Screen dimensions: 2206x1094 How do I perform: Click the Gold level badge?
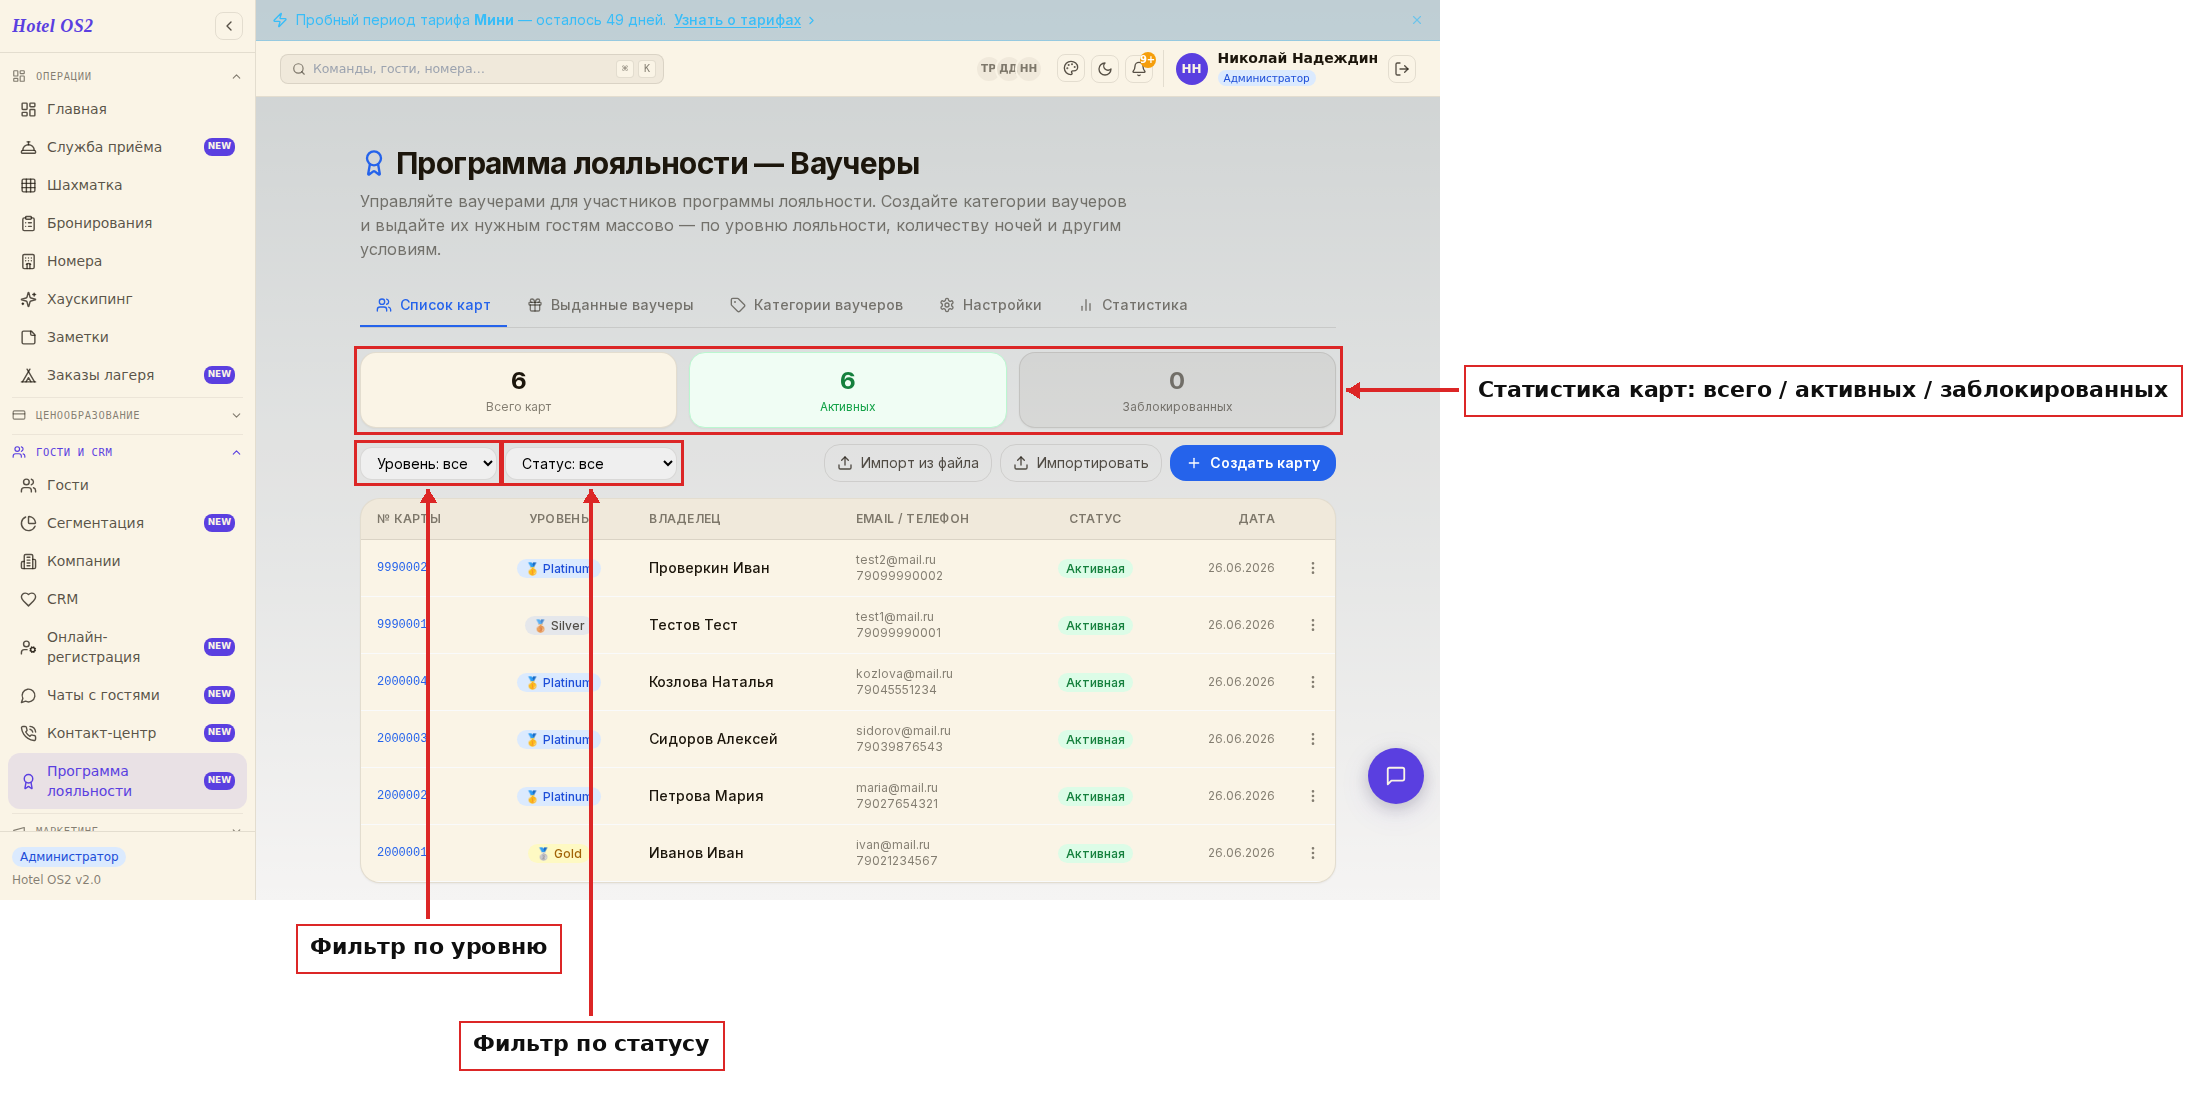coord(560,853)
